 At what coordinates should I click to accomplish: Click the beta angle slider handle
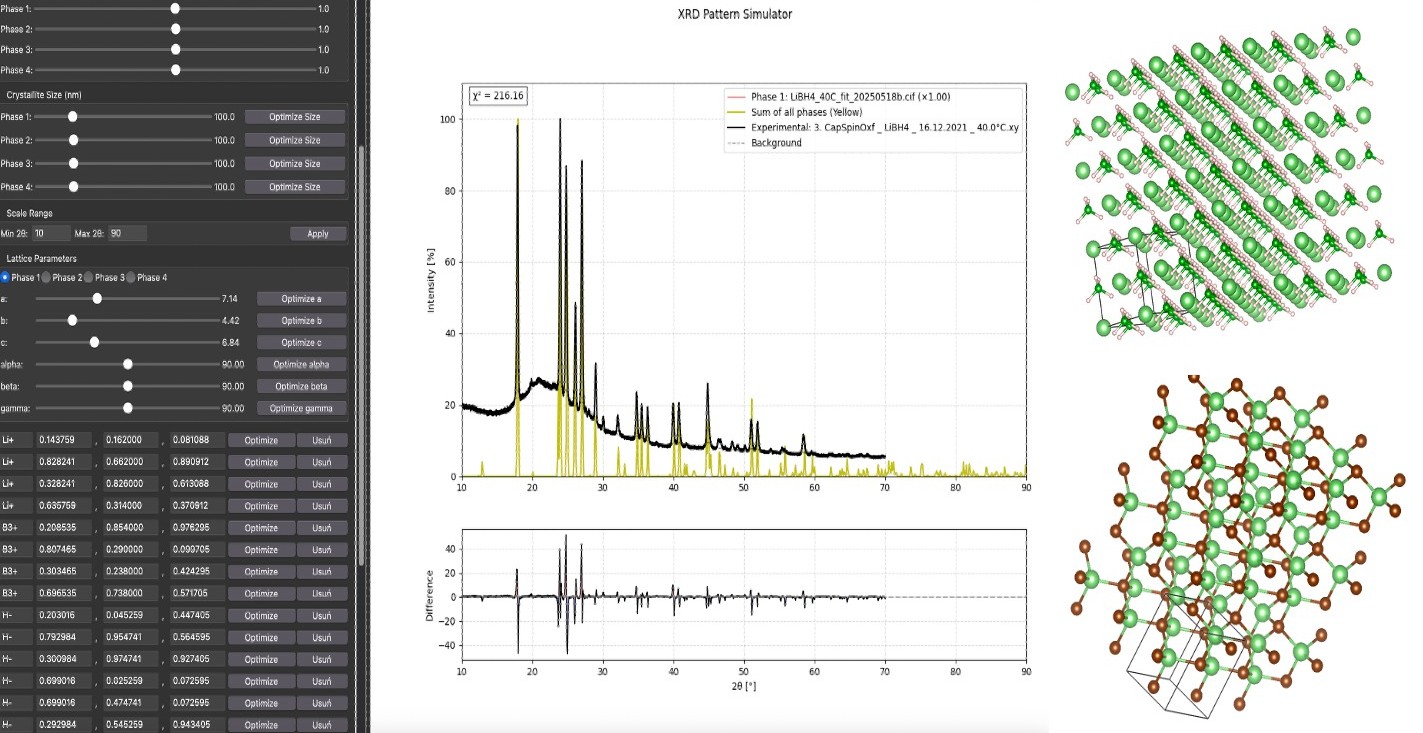pos(128,386)
